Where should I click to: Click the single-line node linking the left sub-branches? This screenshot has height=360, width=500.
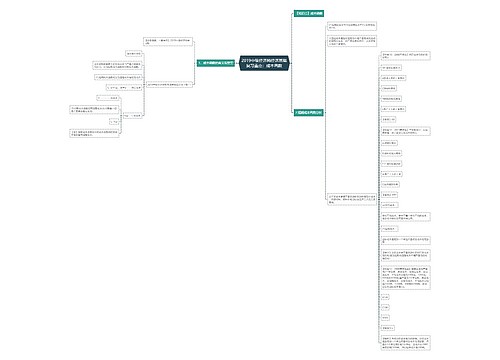[169, 84]
